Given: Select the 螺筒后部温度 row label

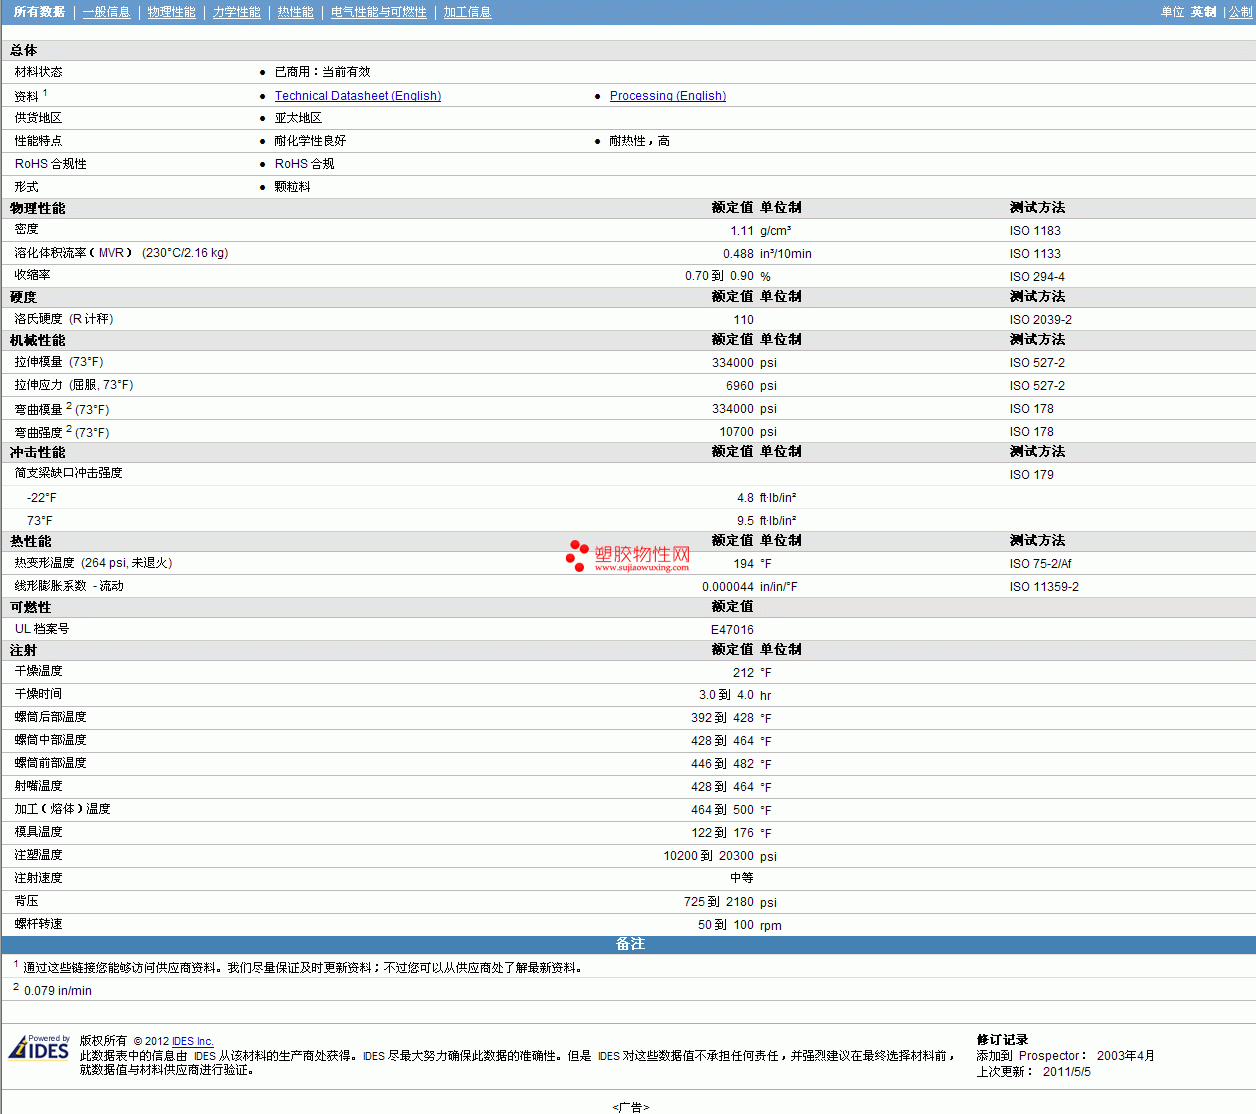Looking at the screenshot, I should [x=50, y=717].
